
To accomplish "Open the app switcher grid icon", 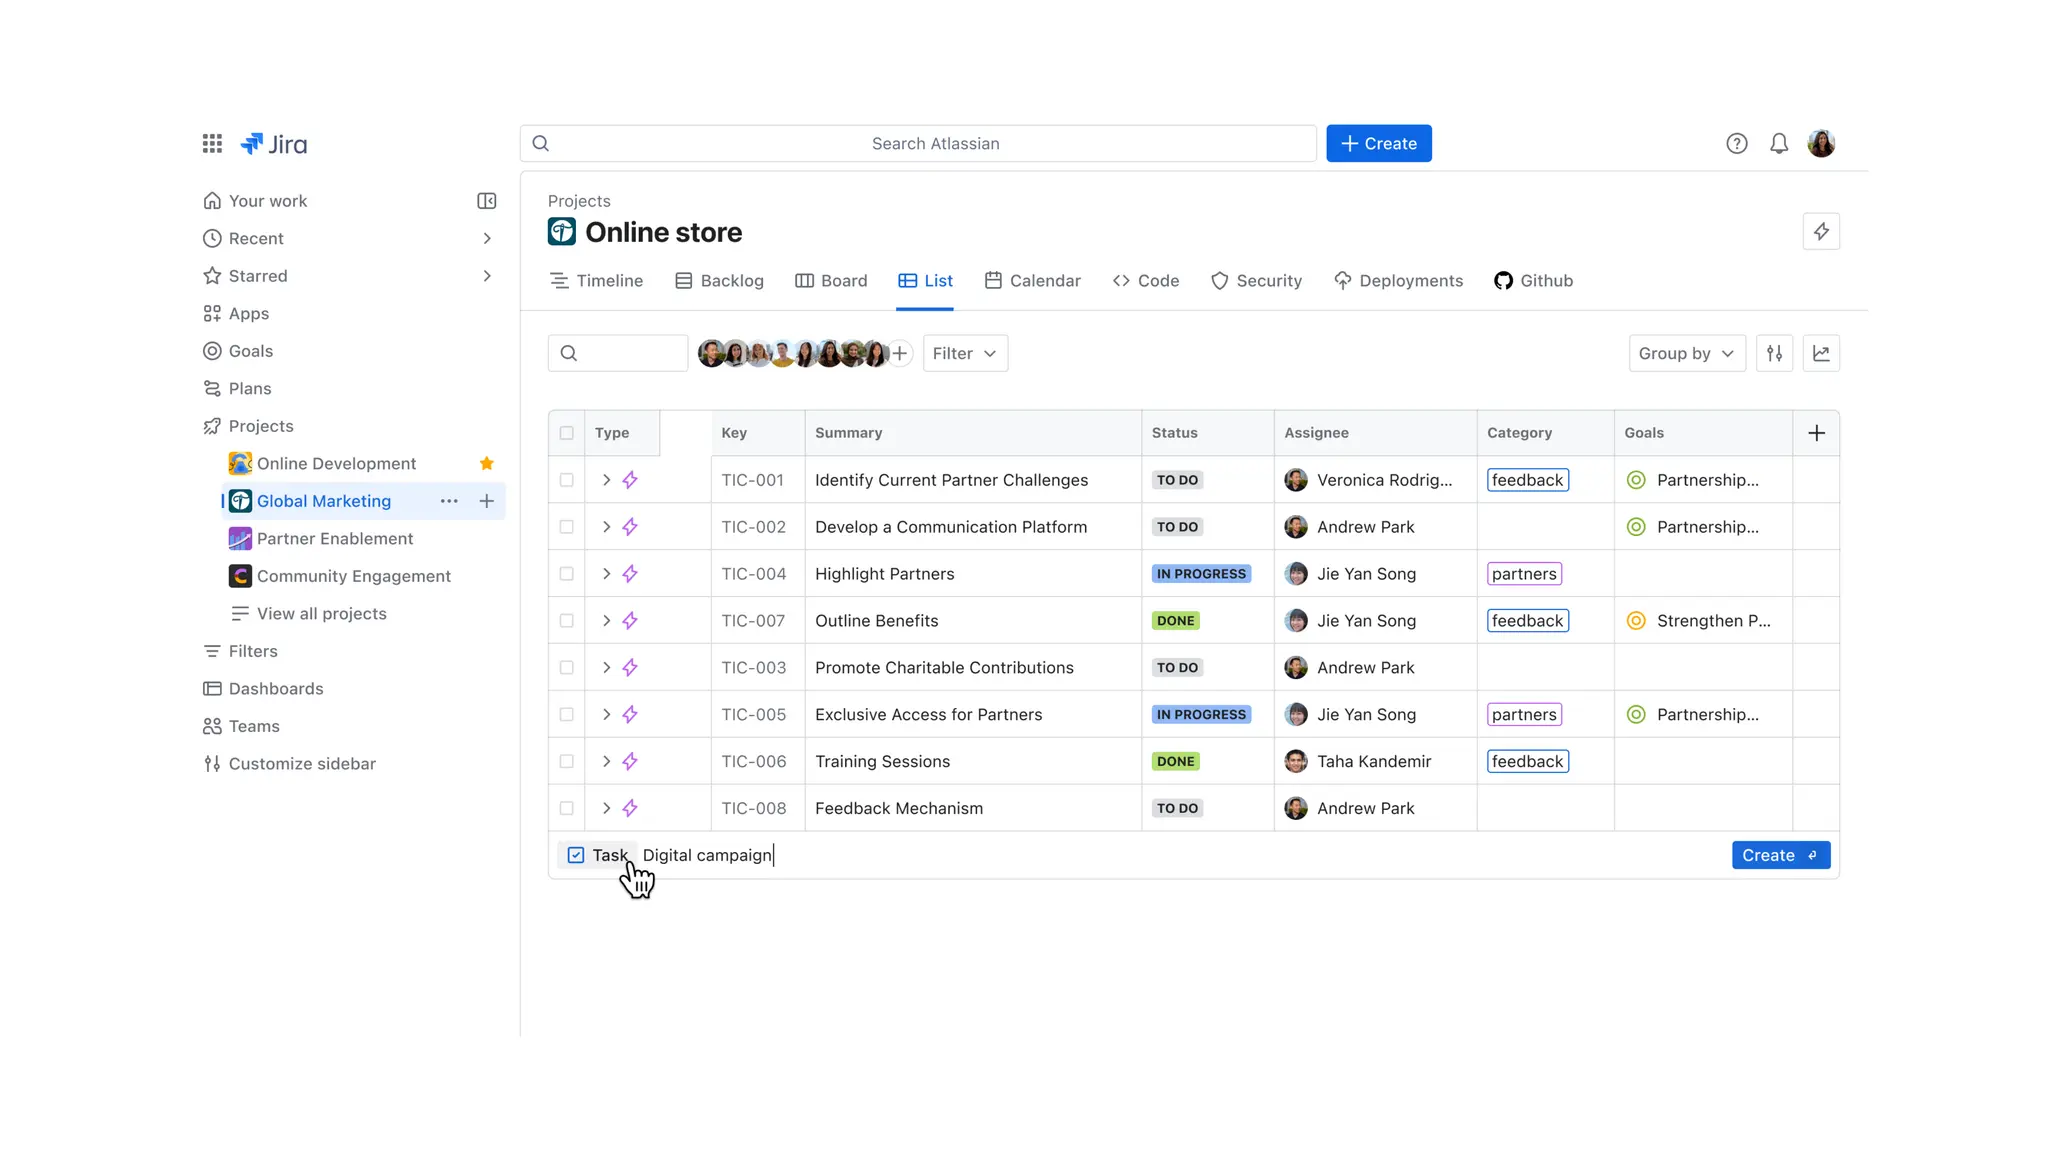I will coord(212,144).
